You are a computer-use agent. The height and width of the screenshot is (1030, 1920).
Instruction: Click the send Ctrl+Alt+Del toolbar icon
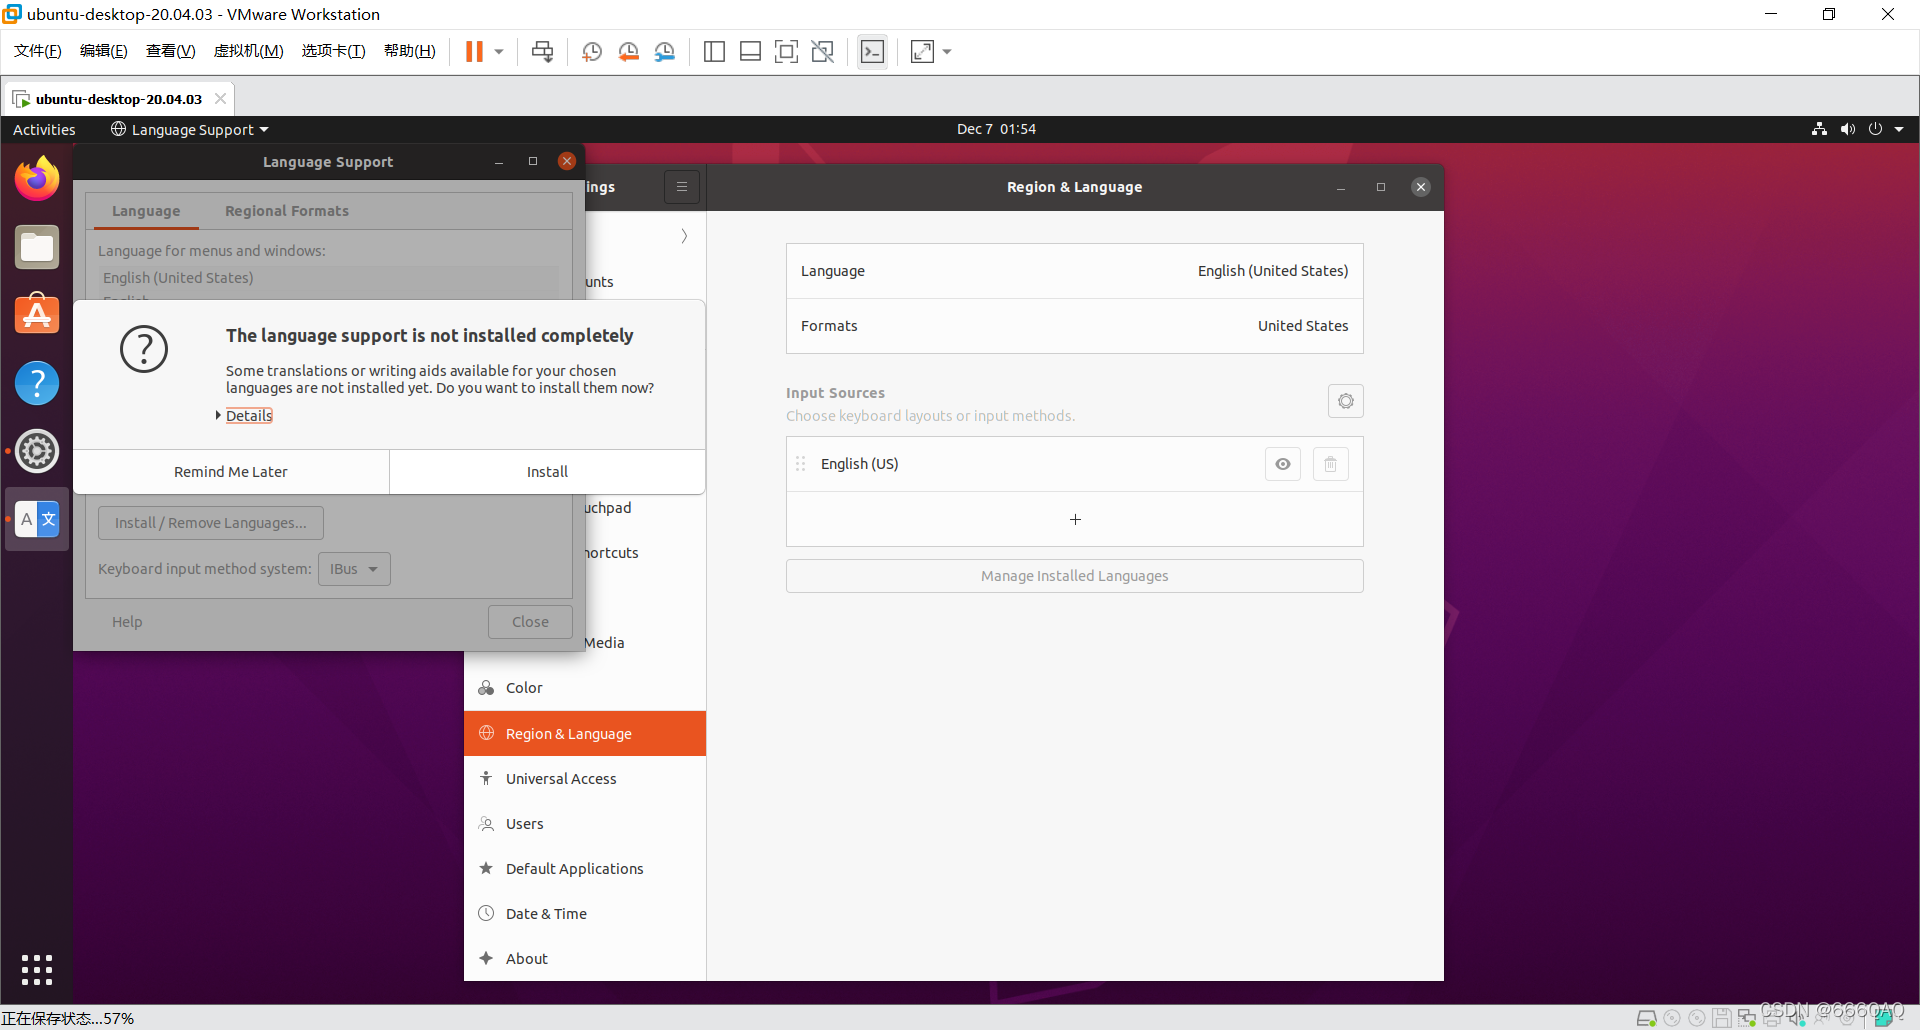(543, 51)
